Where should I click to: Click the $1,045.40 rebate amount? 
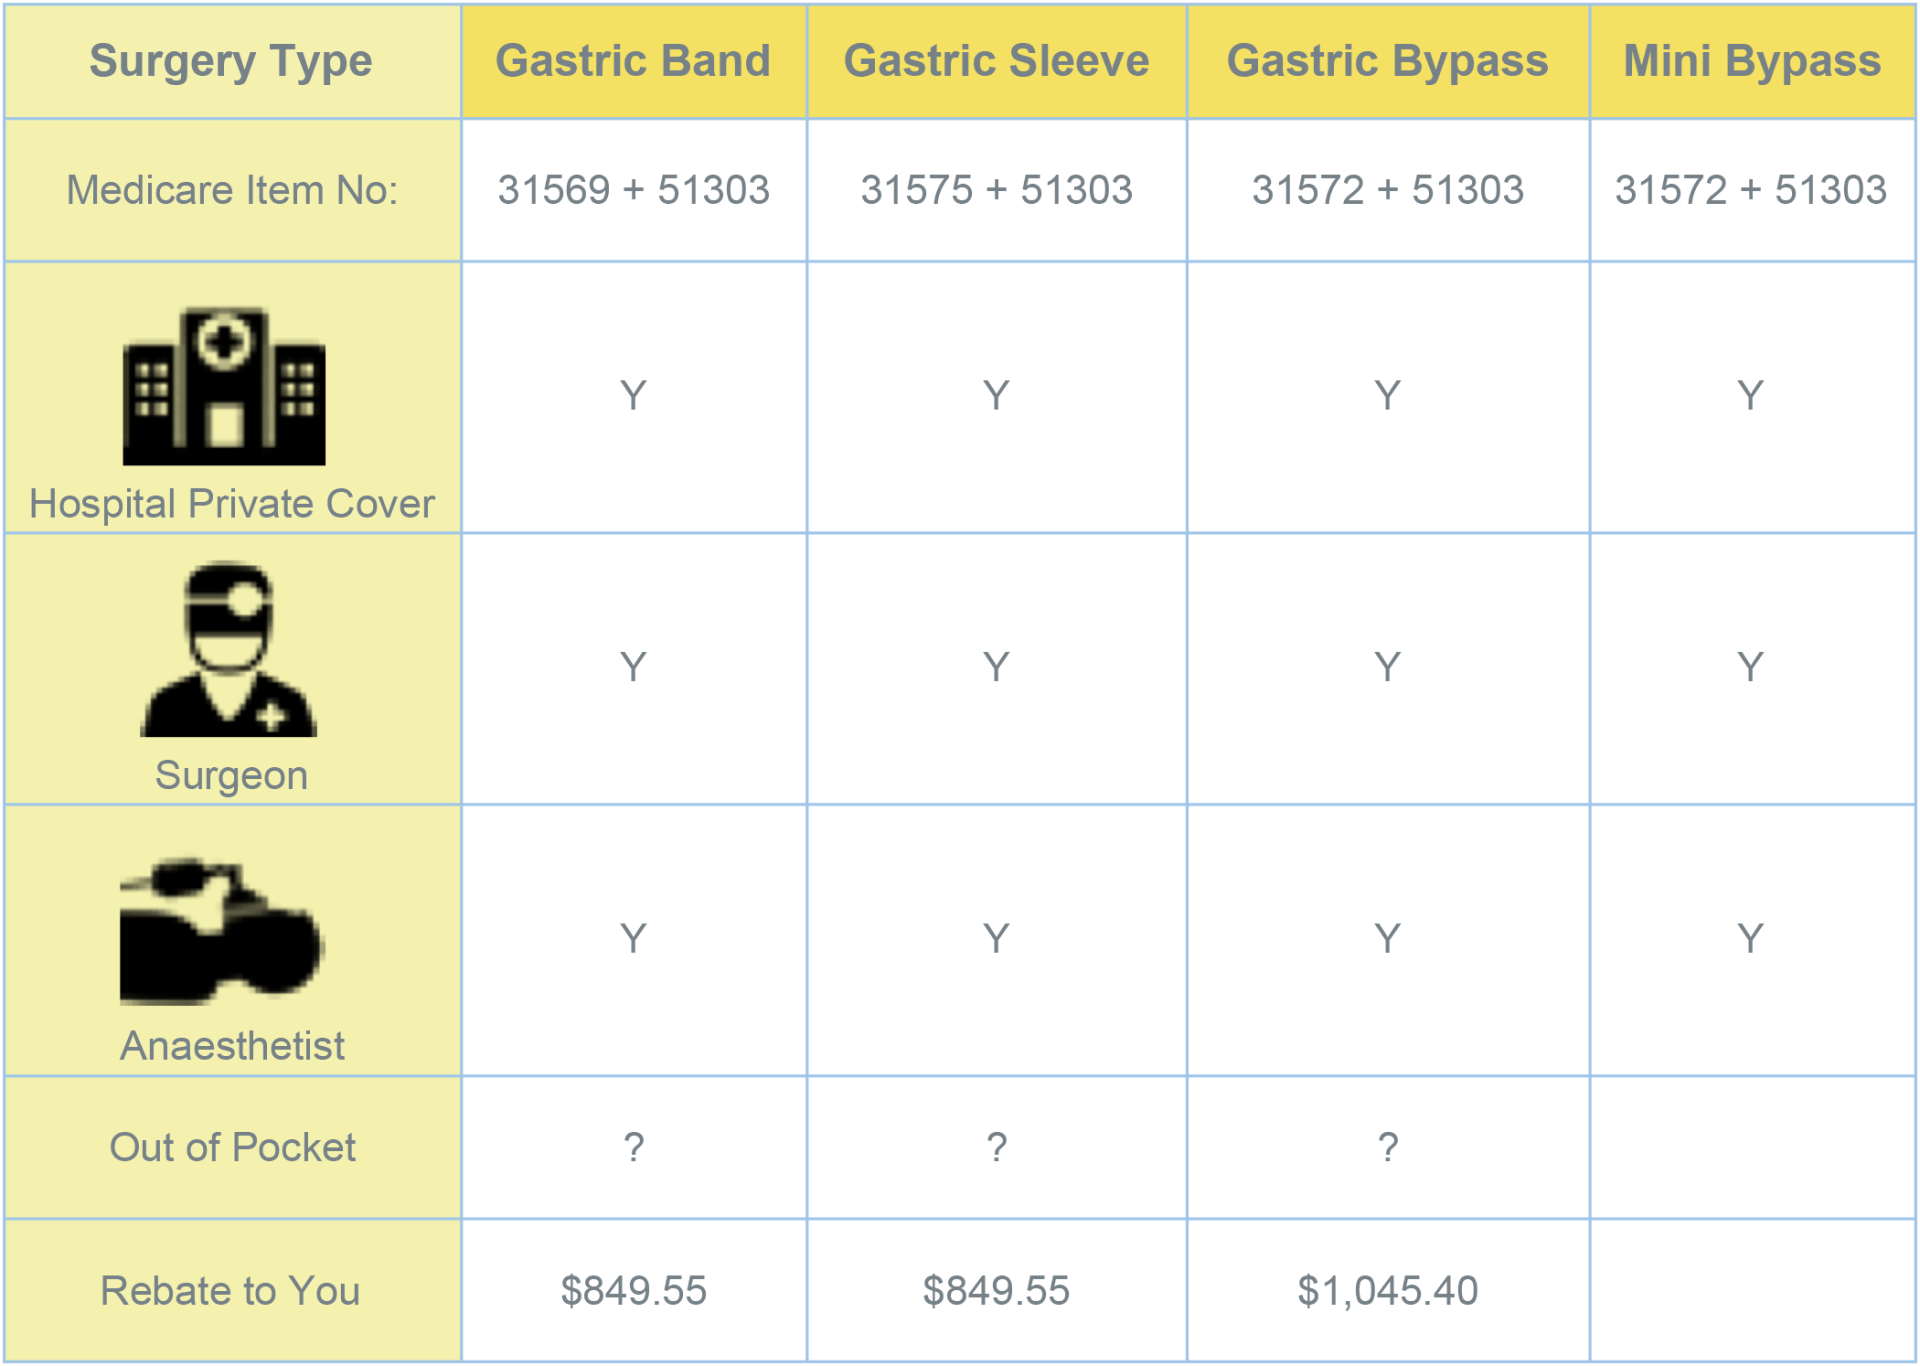tap(1387, 1291)
